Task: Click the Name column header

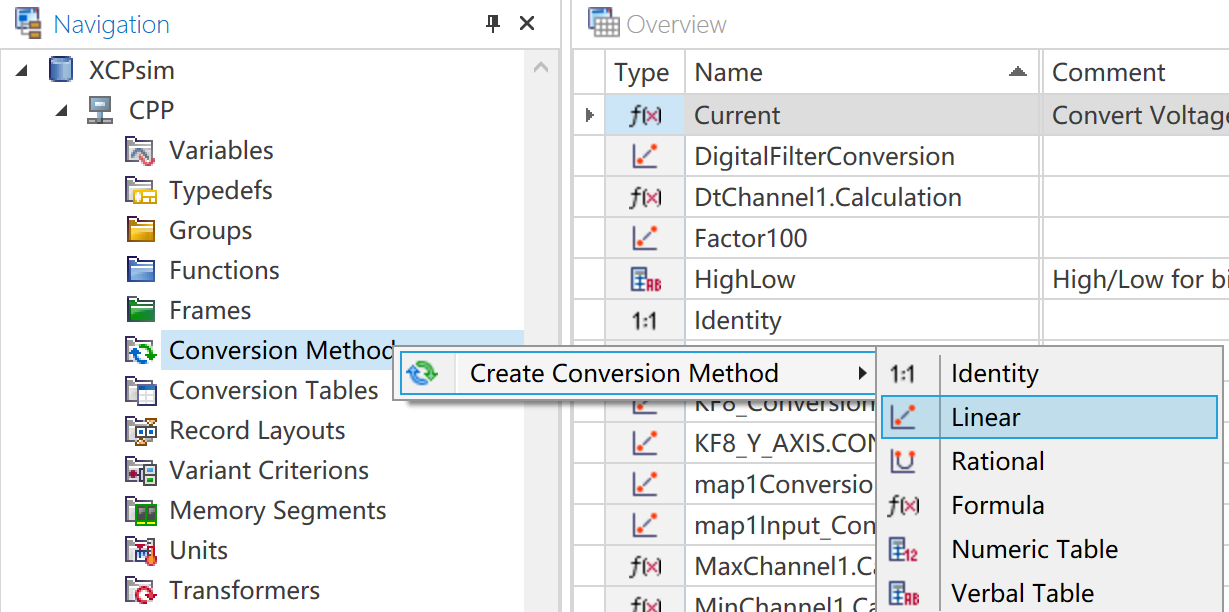Action: coord(863,73)
